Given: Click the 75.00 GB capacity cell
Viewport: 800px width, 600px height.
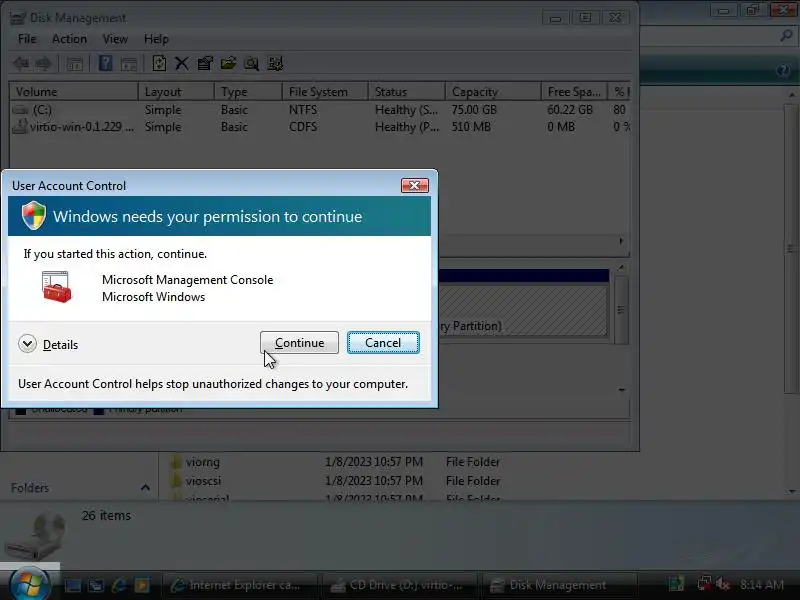Looking at the screenshot, I should (474, 110).
